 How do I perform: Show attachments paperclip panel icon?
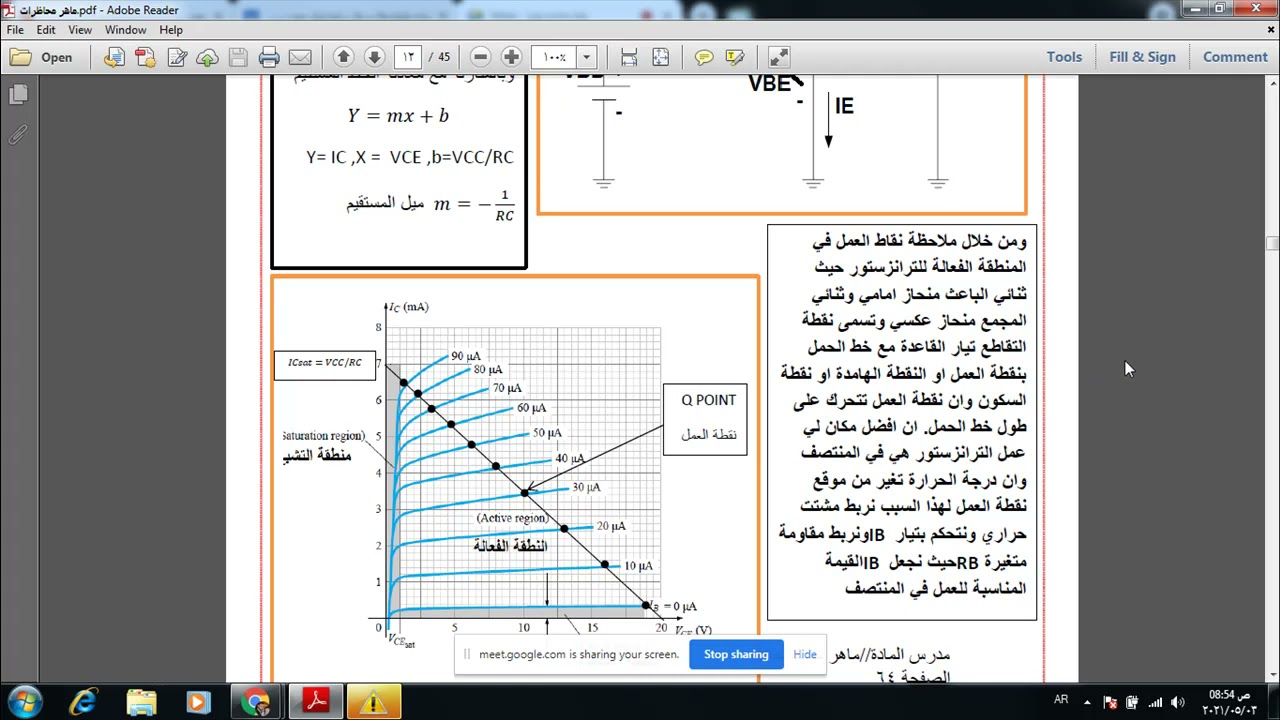pyautogui.click(x=18, y=134)
